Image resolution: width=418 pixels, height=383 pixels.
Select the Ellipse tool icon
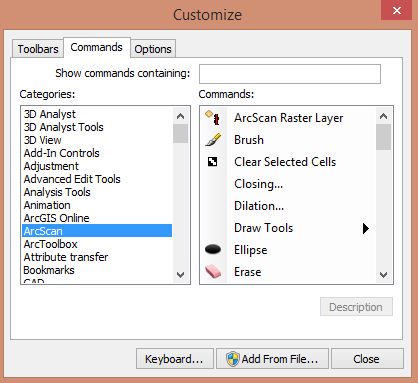(213, 249)
